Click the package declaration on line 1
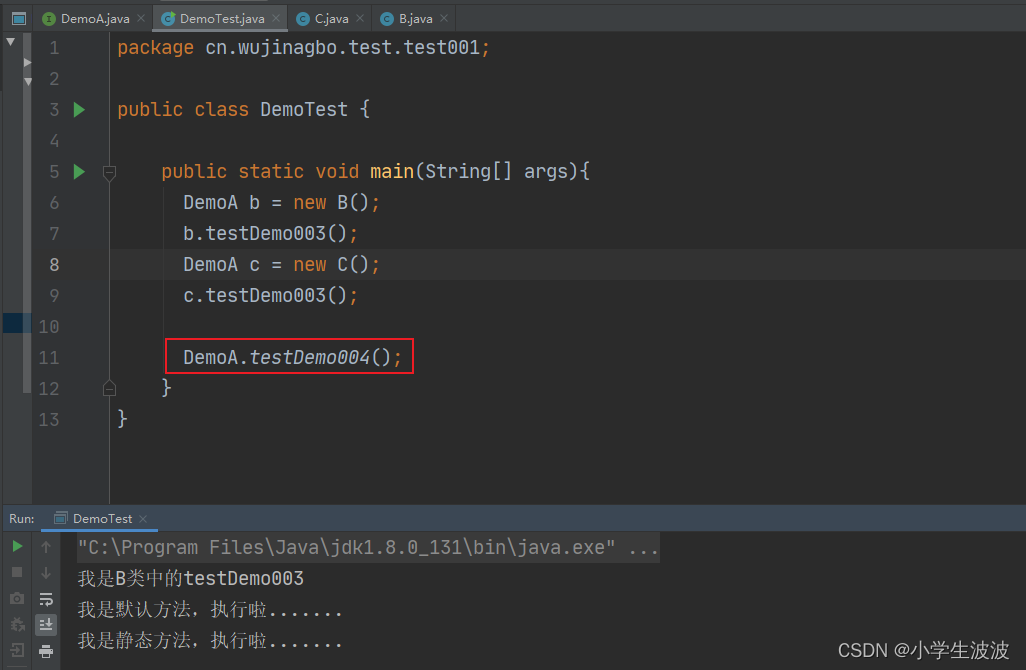 [303, 48]
